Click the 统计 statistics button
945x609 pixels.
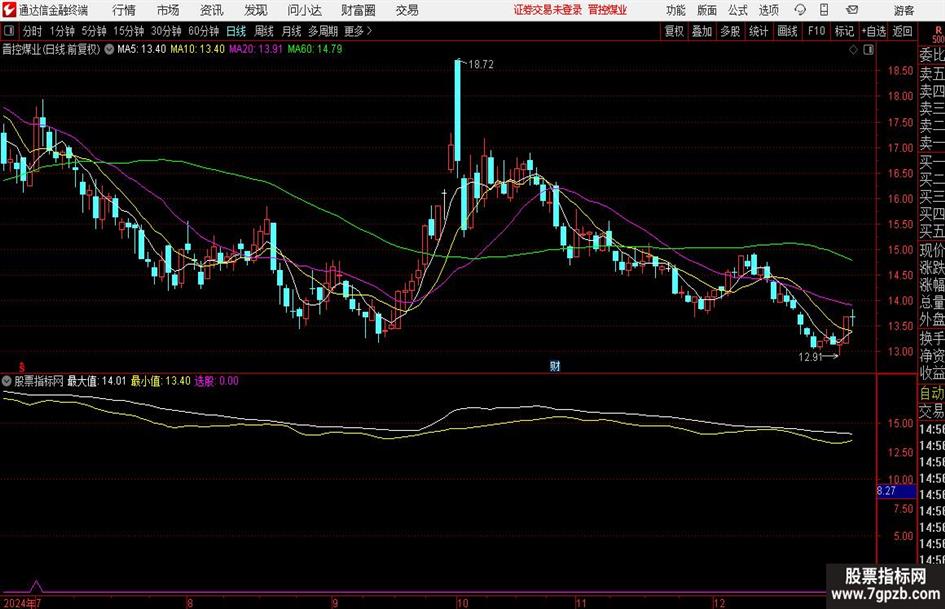(759, 31)
